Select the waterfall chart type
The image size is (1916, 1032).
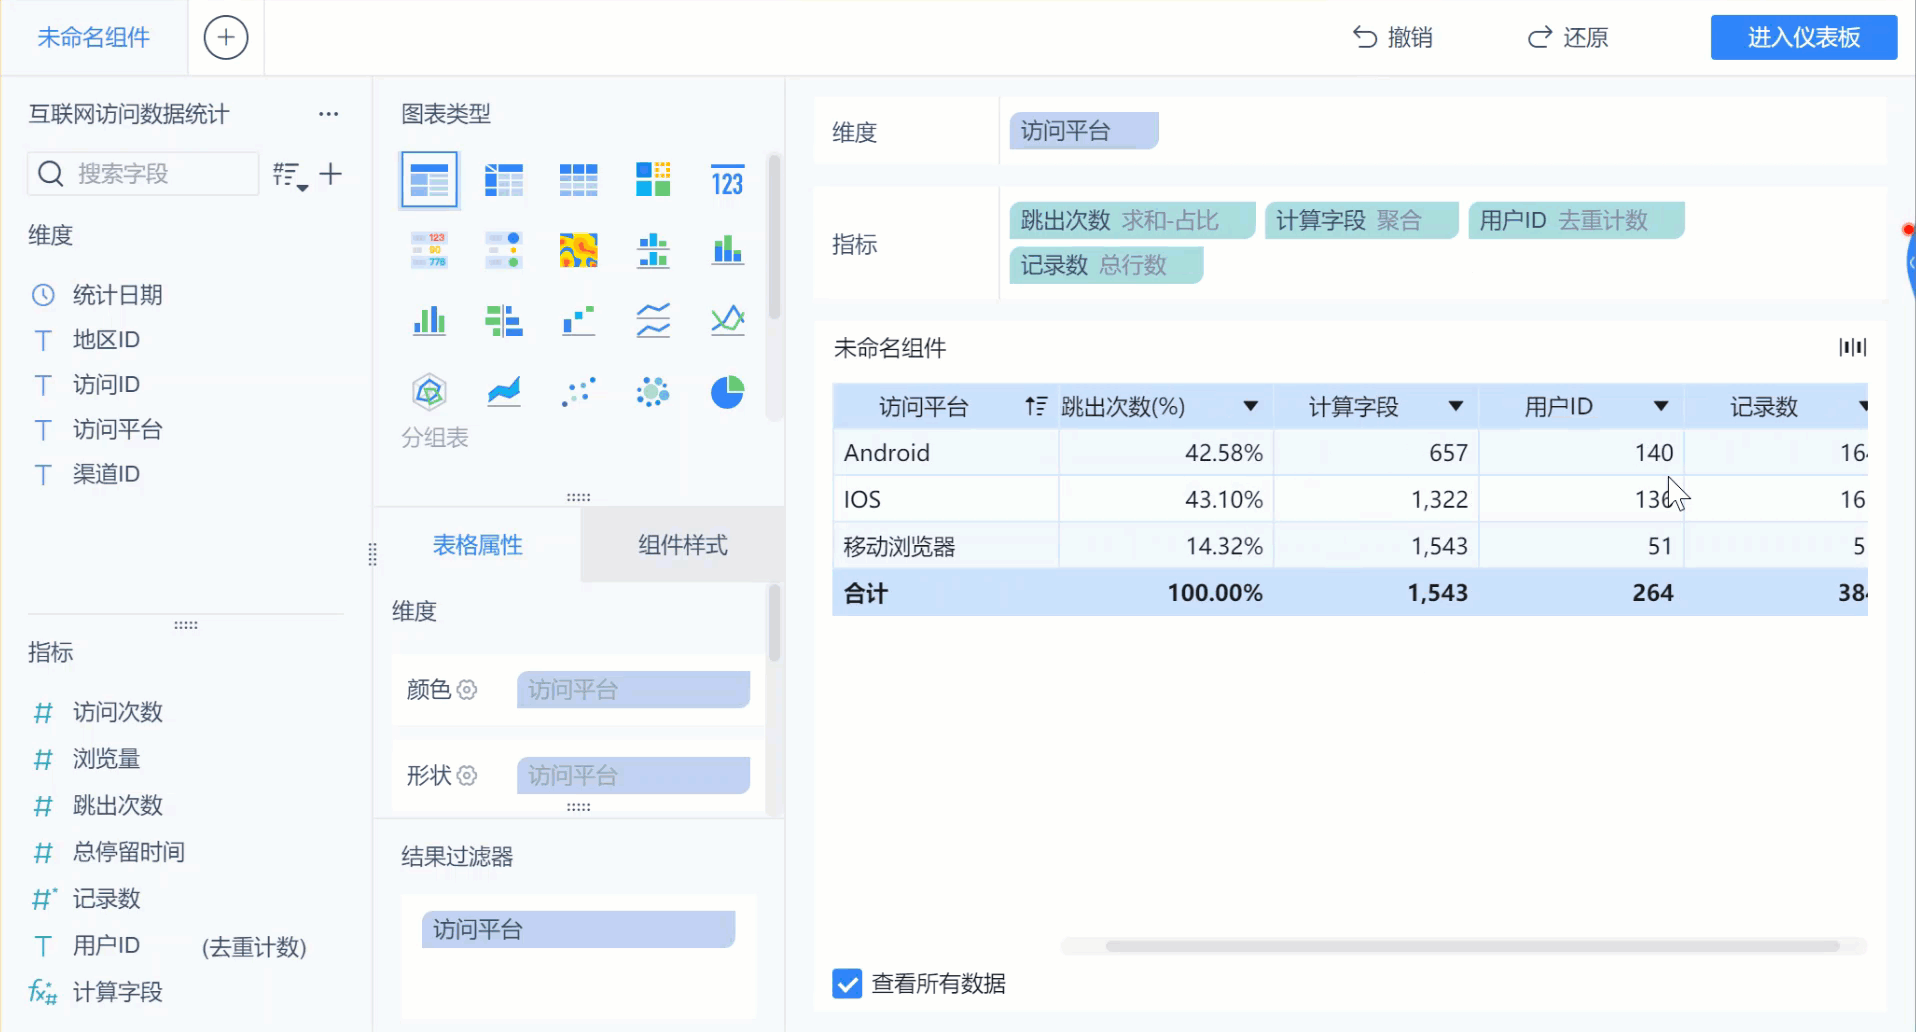(x=578, y=321)
